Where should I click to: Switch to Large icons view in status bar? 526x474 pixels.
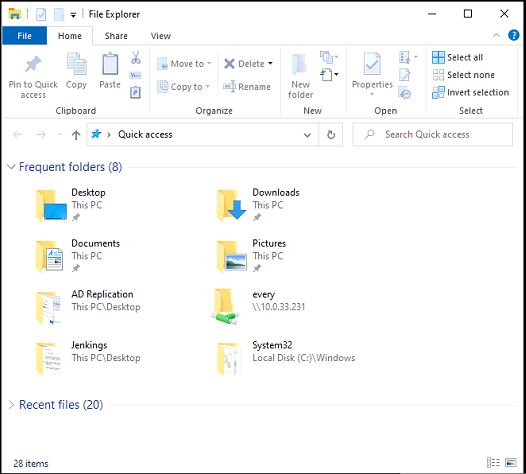511,463
